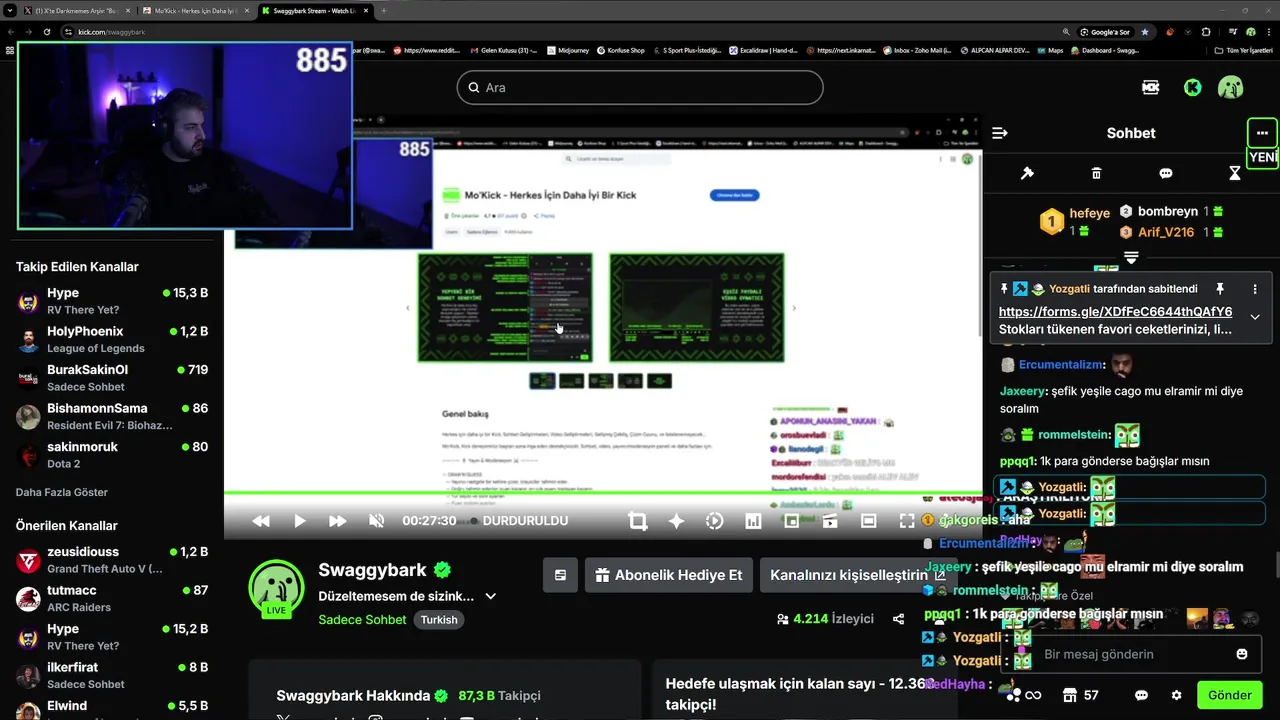The height and width of the screenshot is (720, 1280).
Task: Click the sparkle icon in player controls
Action: [x=676, y=521]
